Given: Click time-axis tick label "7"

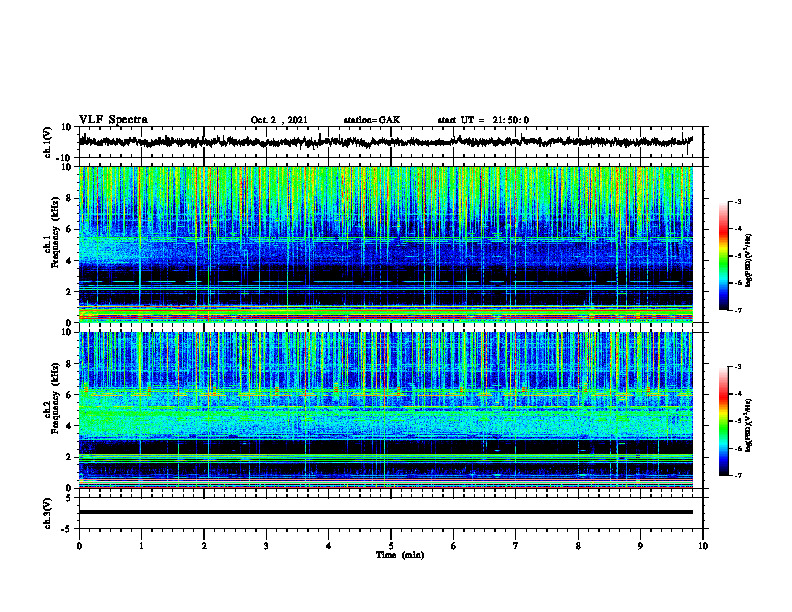Looking at the screenshot, I should pyautogui.click(x=516, y=546).
